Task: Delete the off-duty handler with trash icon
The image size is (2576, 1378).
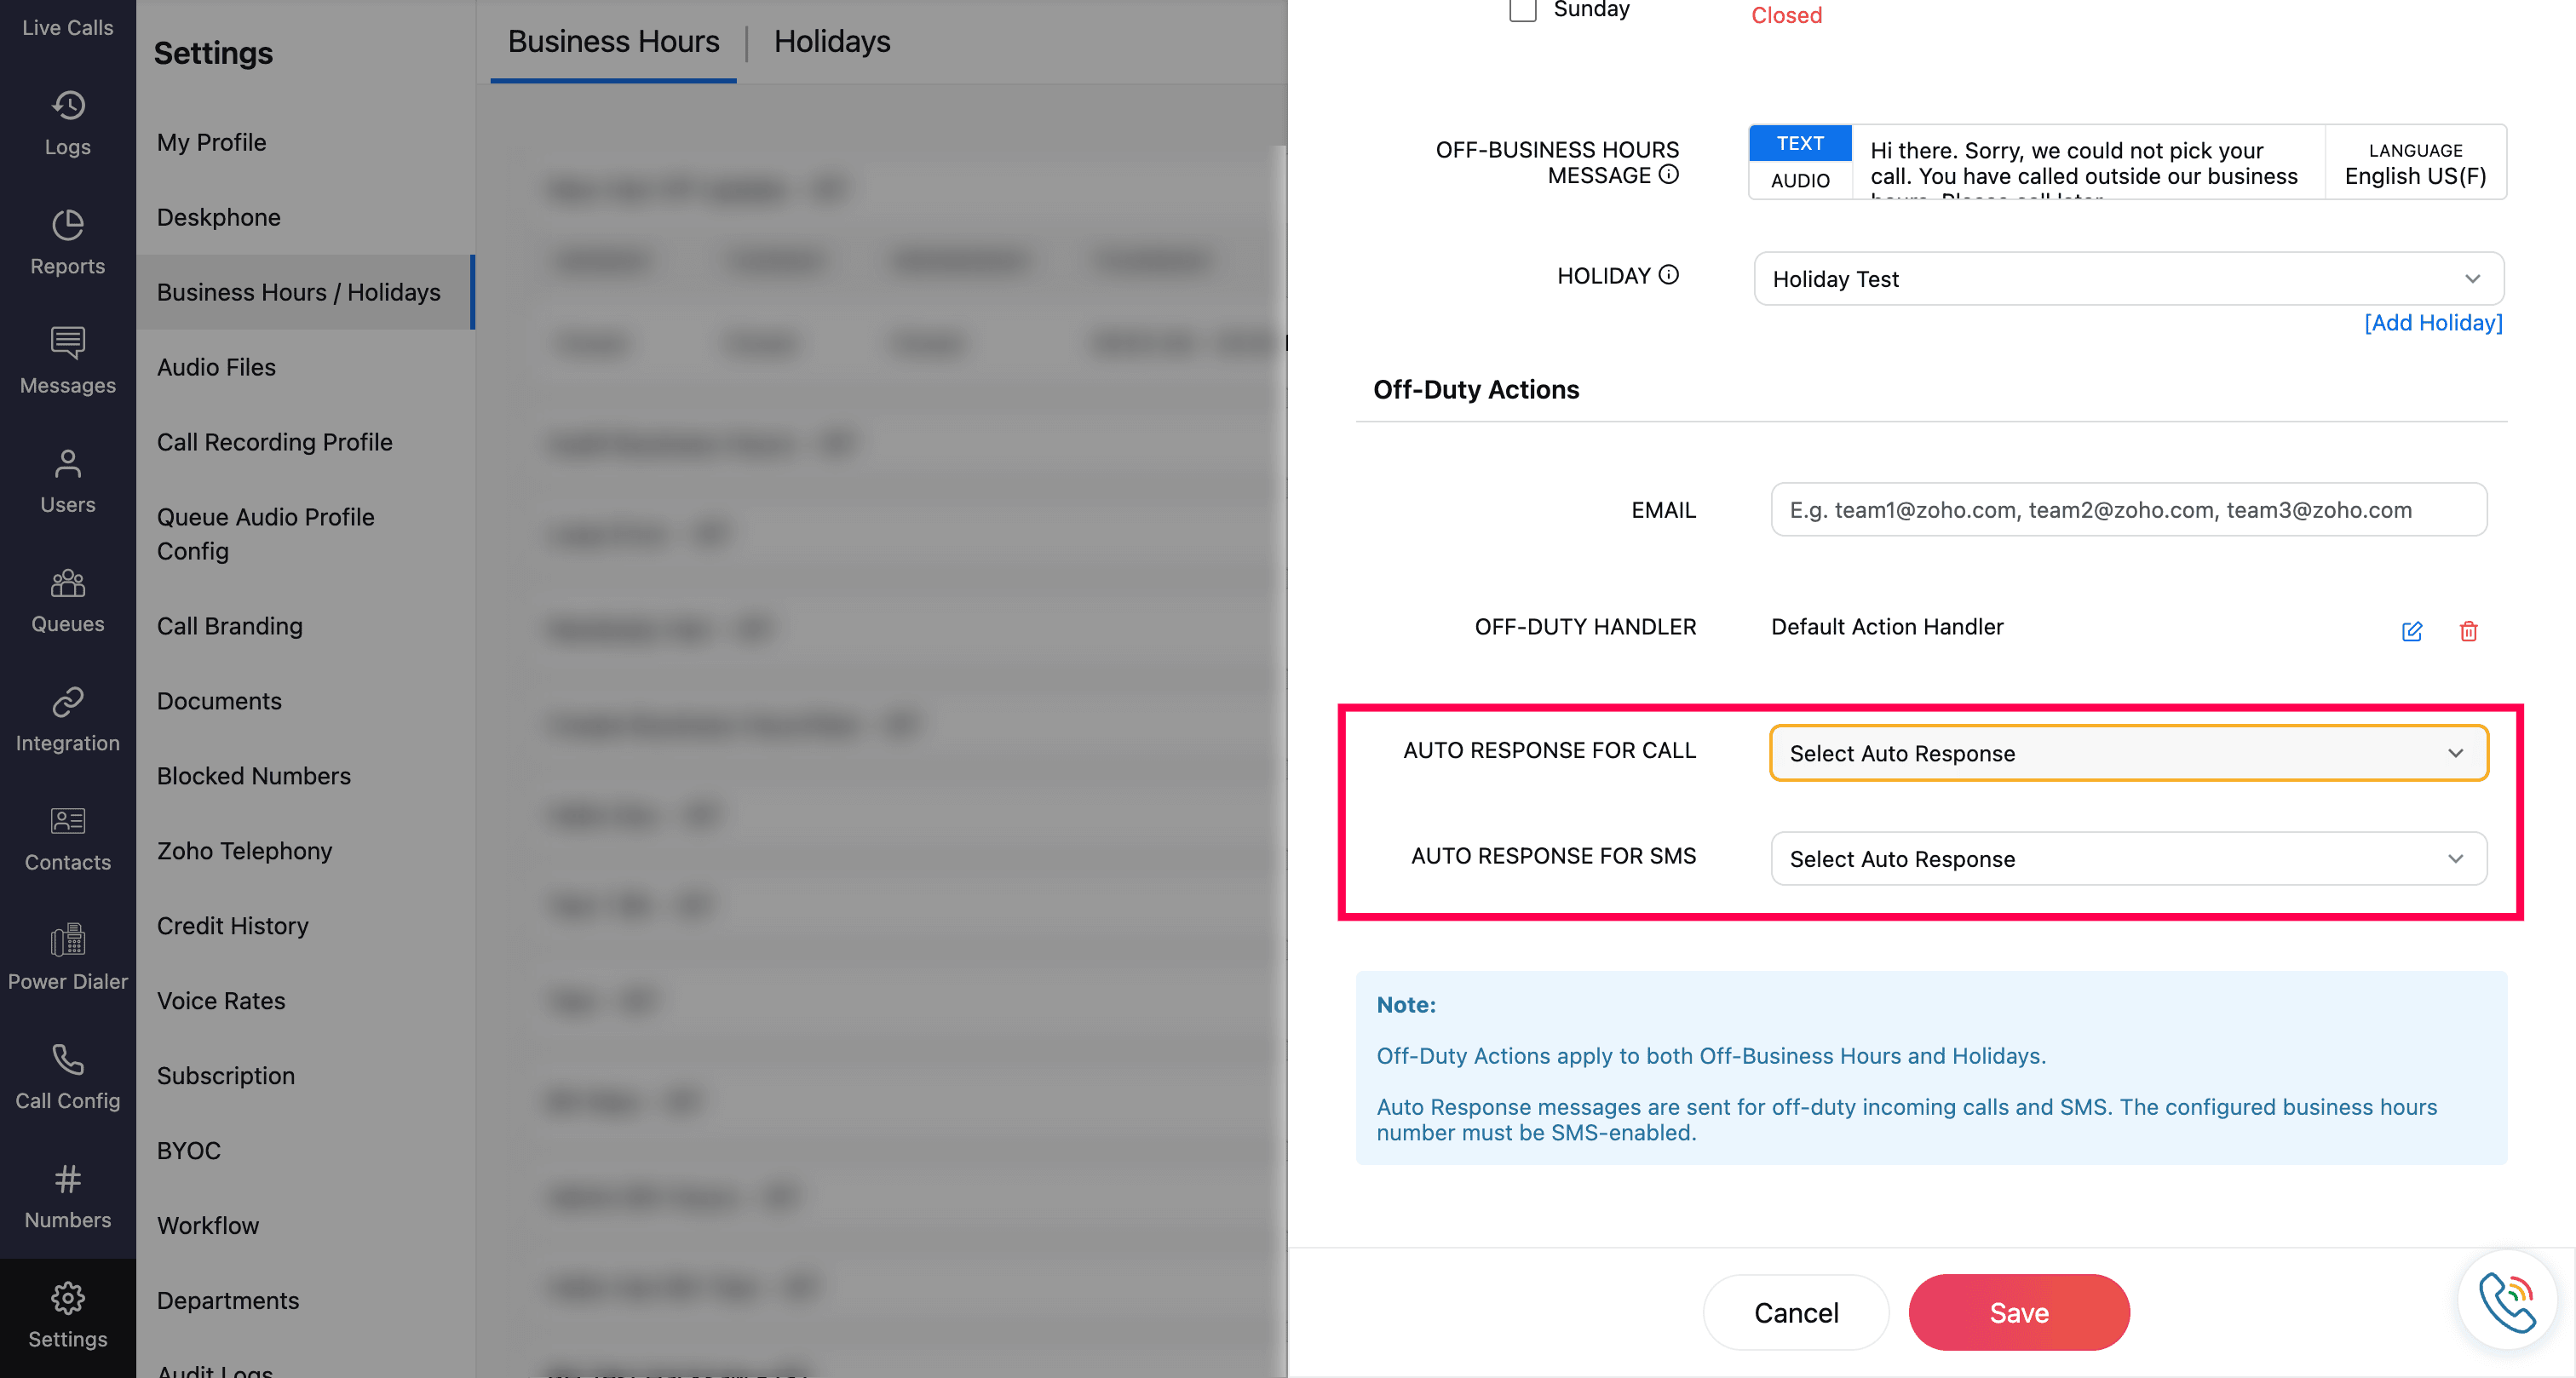Action: click(x=2468, y=631)
